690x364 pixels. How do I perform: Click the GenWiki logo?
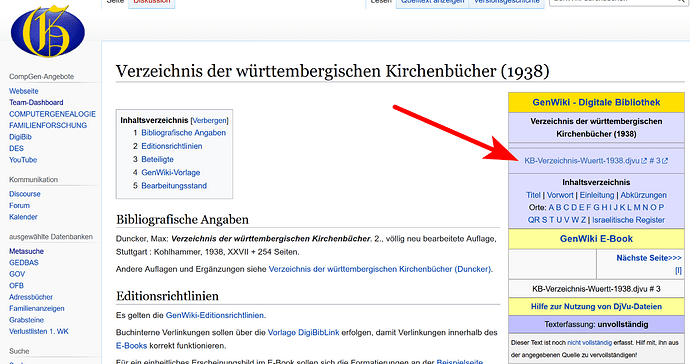pos(48,31)
